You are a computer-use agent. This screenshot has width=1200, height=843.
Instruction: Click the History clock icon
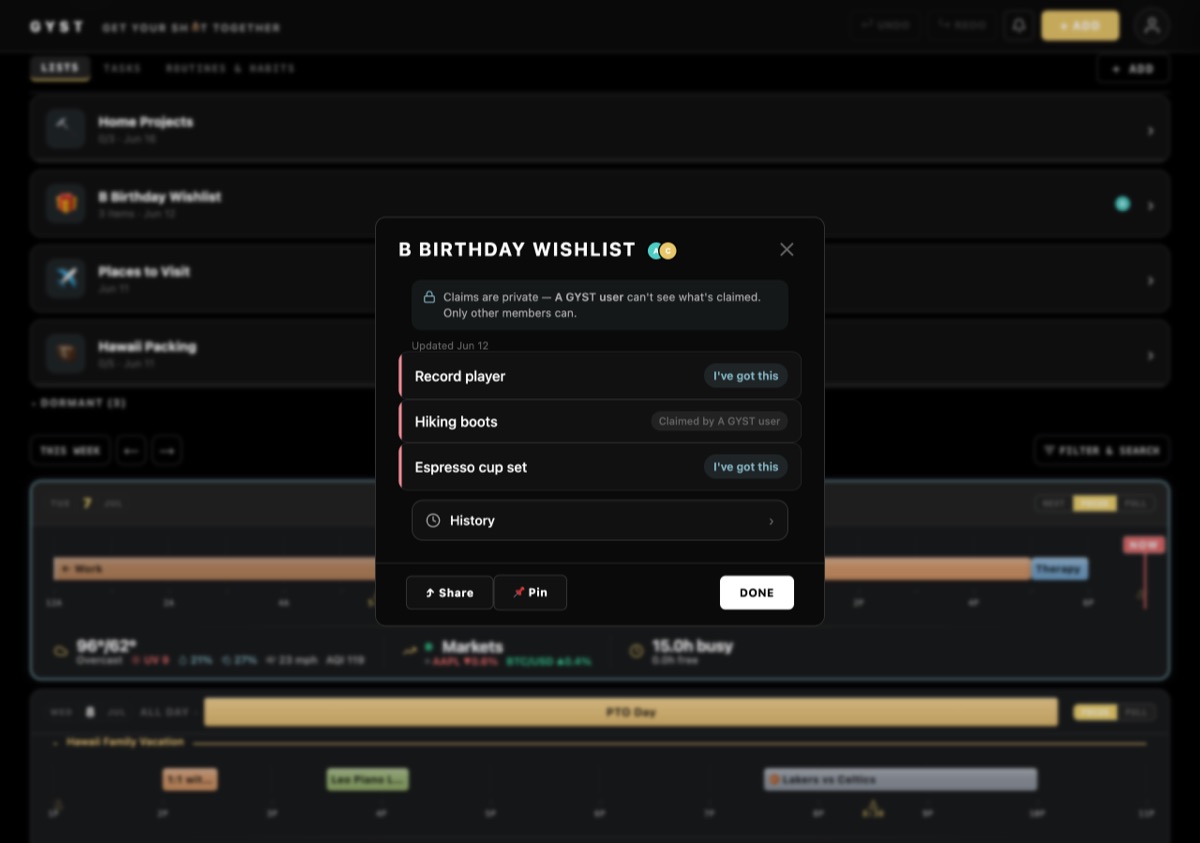click(433, 521)
